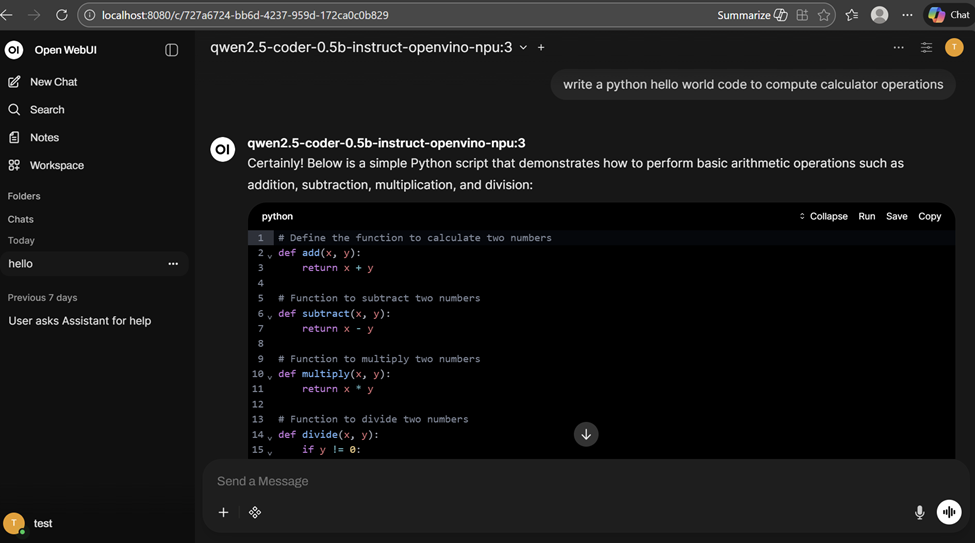Click the Open WebUI logo
Screen dimensions: 975x543
click(x=14, y=50)
